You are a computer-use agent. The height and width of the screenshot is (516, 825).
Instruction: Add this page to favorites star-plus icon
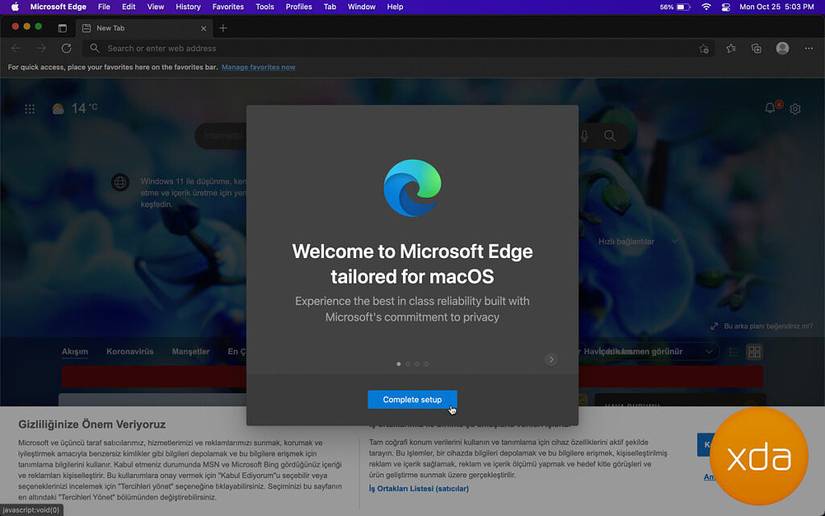[x=704, y=49]
